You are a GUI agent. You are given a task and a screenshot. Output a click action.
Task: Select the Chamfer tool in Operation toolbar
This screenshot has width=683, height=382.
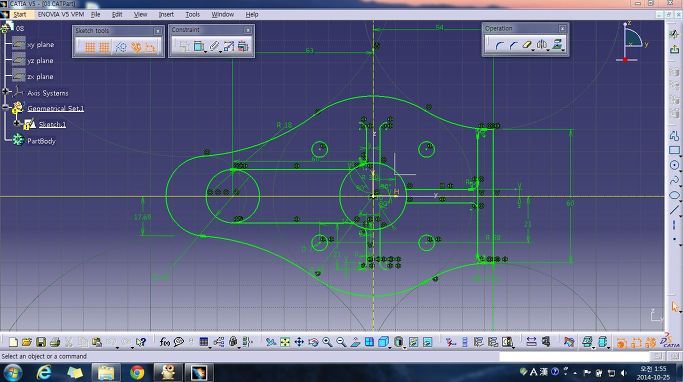513,45
